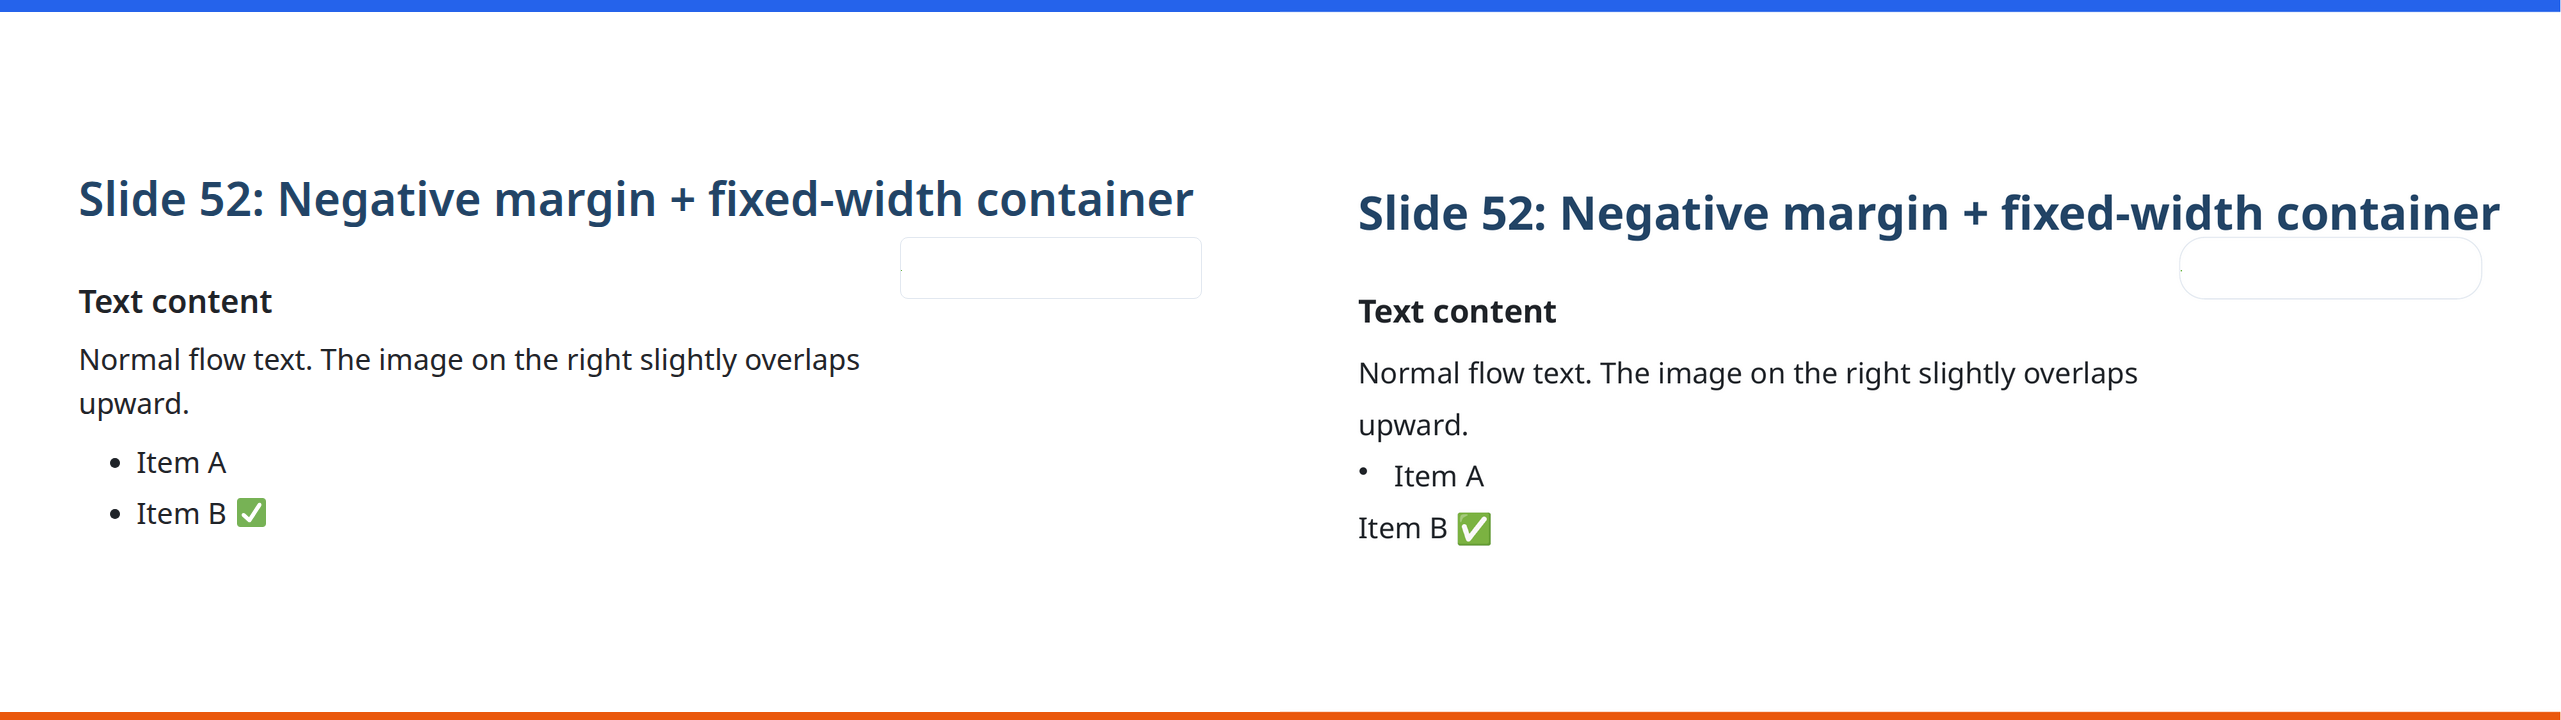Click the left slide's "Text content" subheading

click(175, 301)
